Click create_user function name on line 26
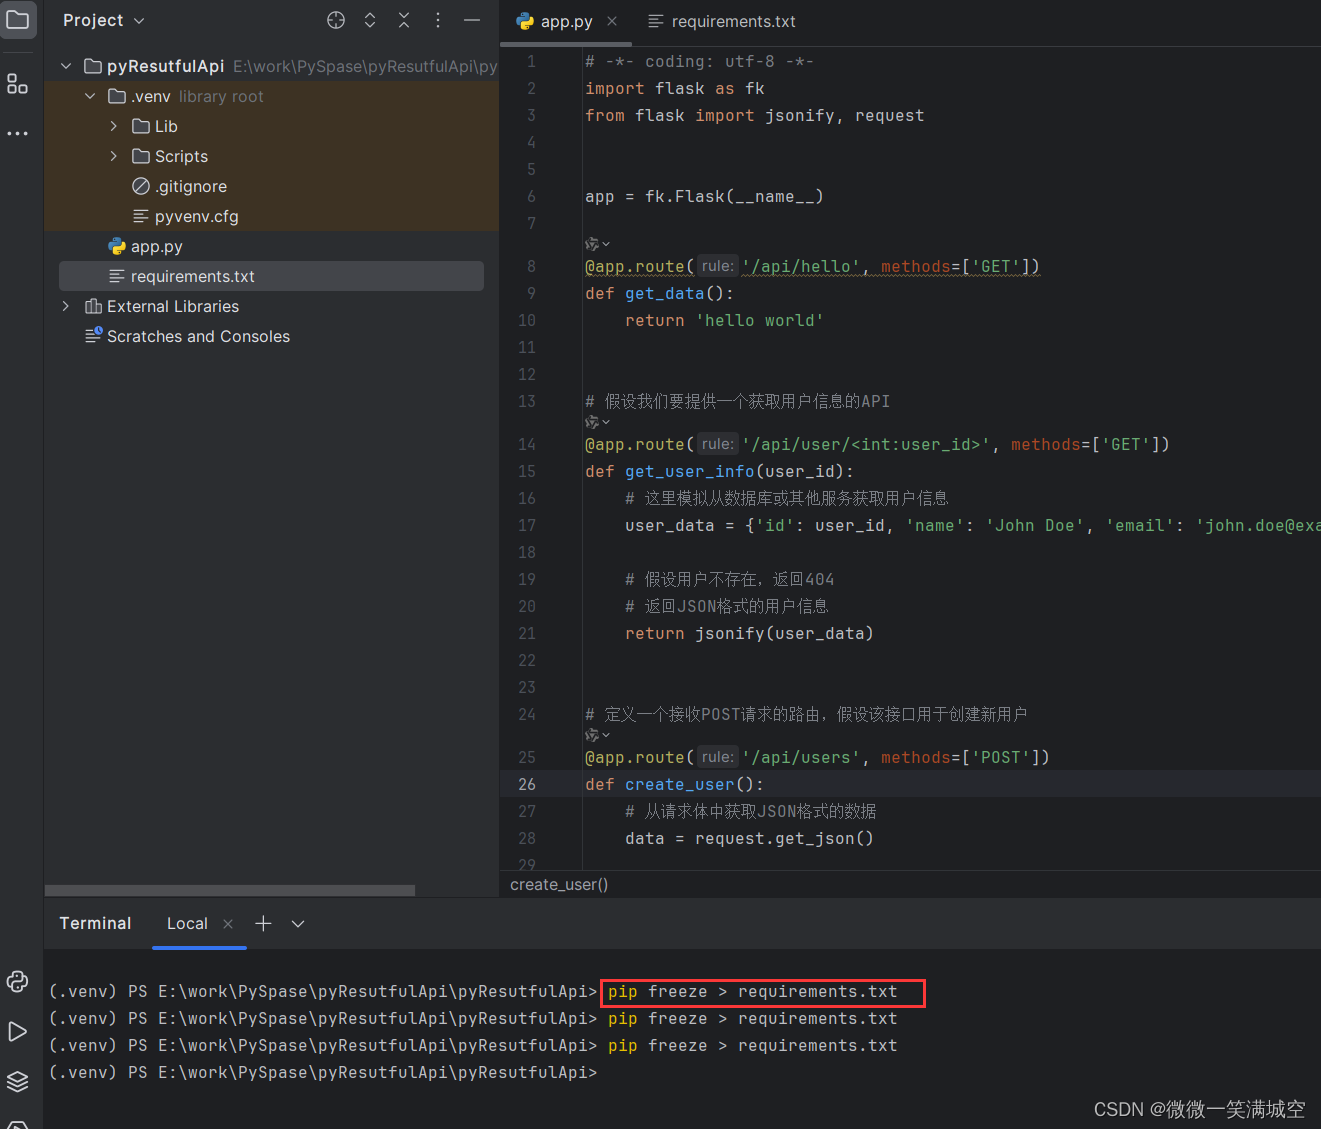This screenshot has height=1129, width=1321. (x=680, y=784)
